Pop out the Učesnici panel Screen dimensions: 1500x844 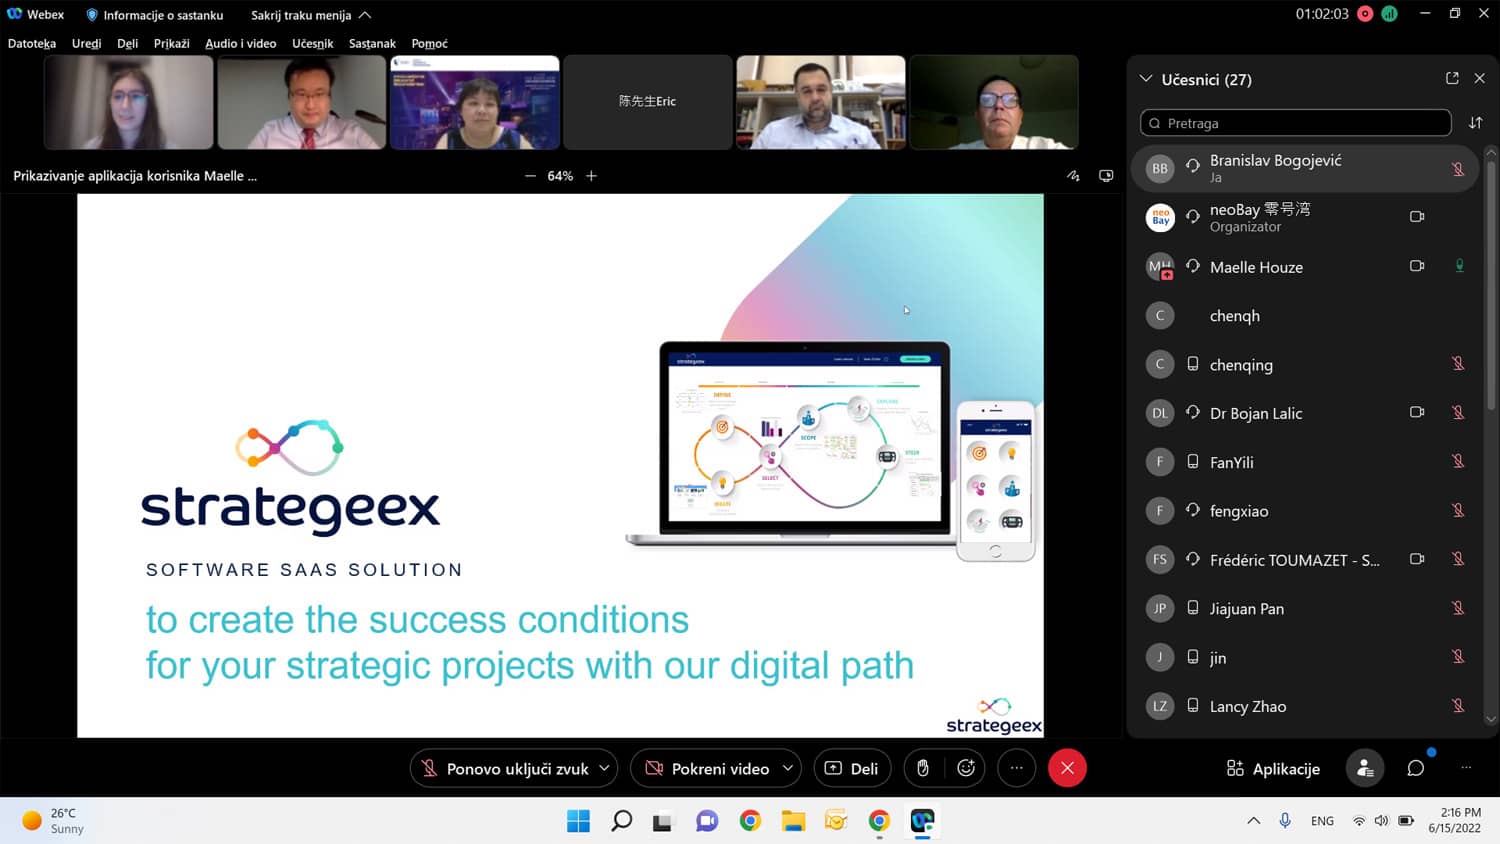tap(1452, 78)
